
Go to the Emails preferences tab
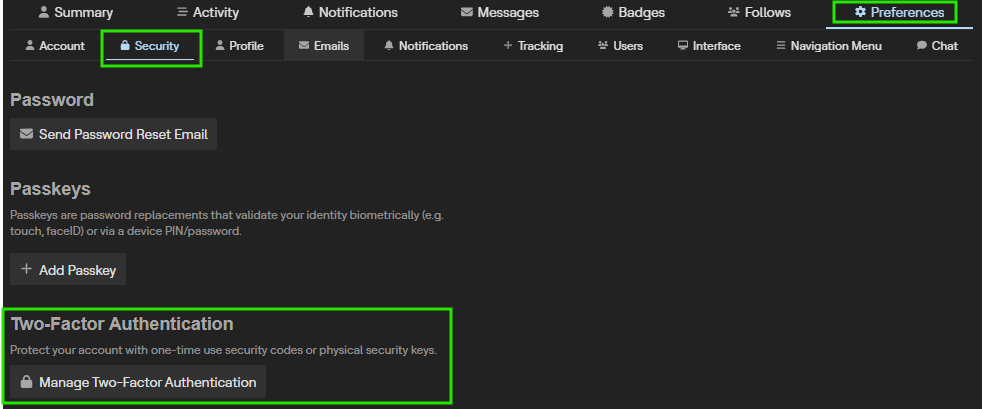click(324, 46)
